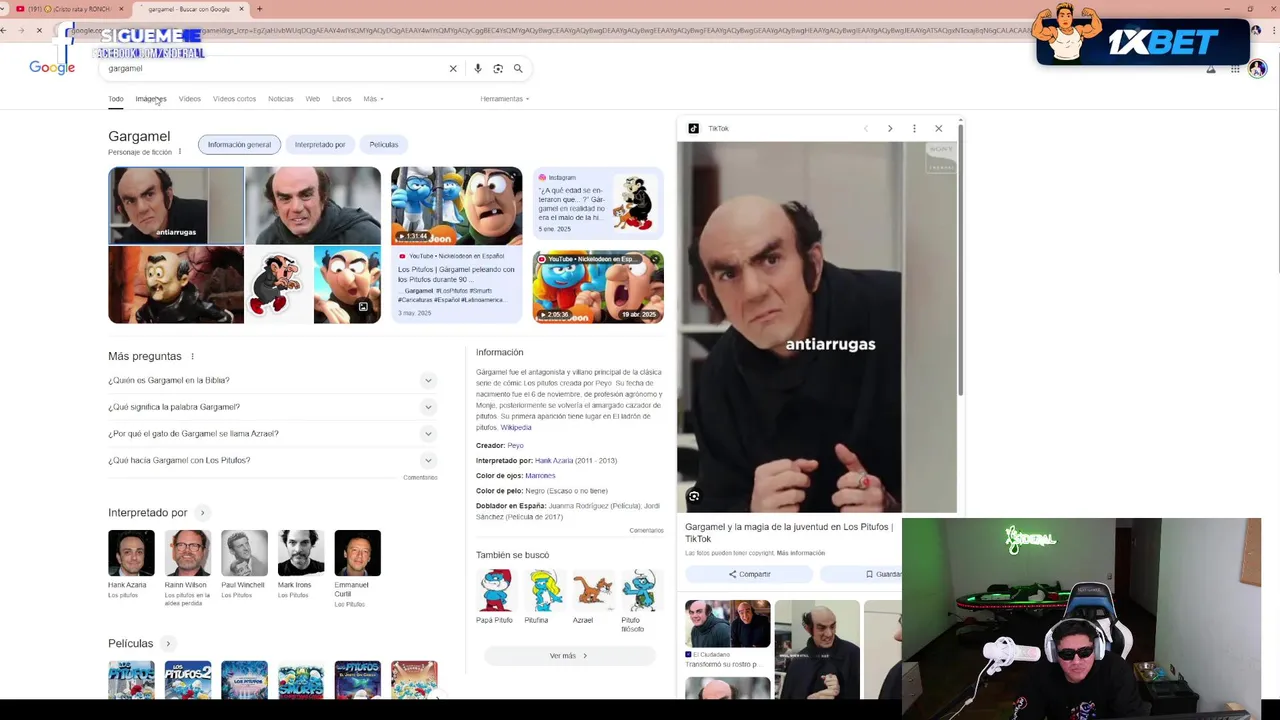Screen dimensions: 1280x720
Task: Open the Papá Pitufo thumbnail
Action: click(494, 590)
